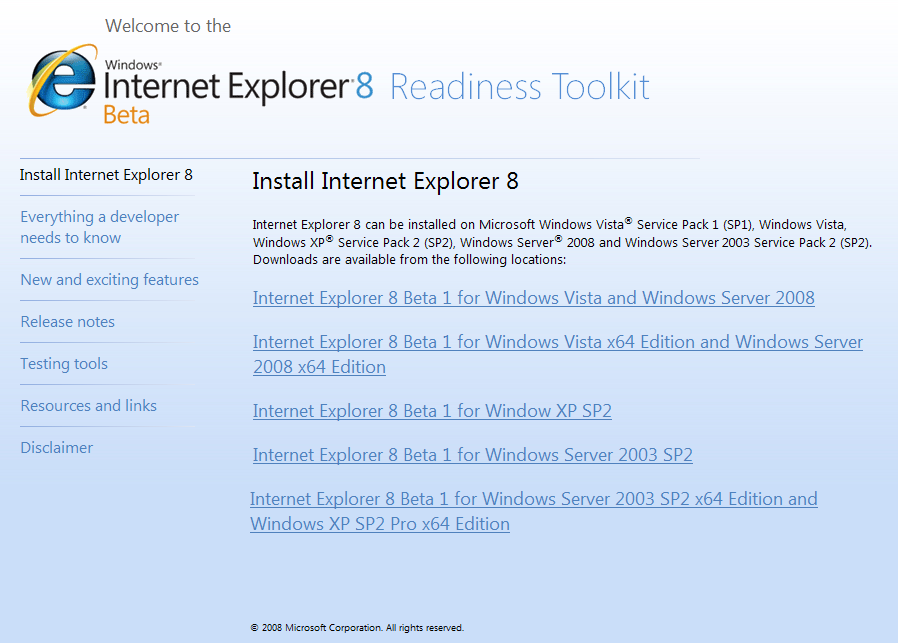Screen dimensions: 898x643
Task: Click the 2008 Microsoft Corporation copyright notice
Action: 357,628
